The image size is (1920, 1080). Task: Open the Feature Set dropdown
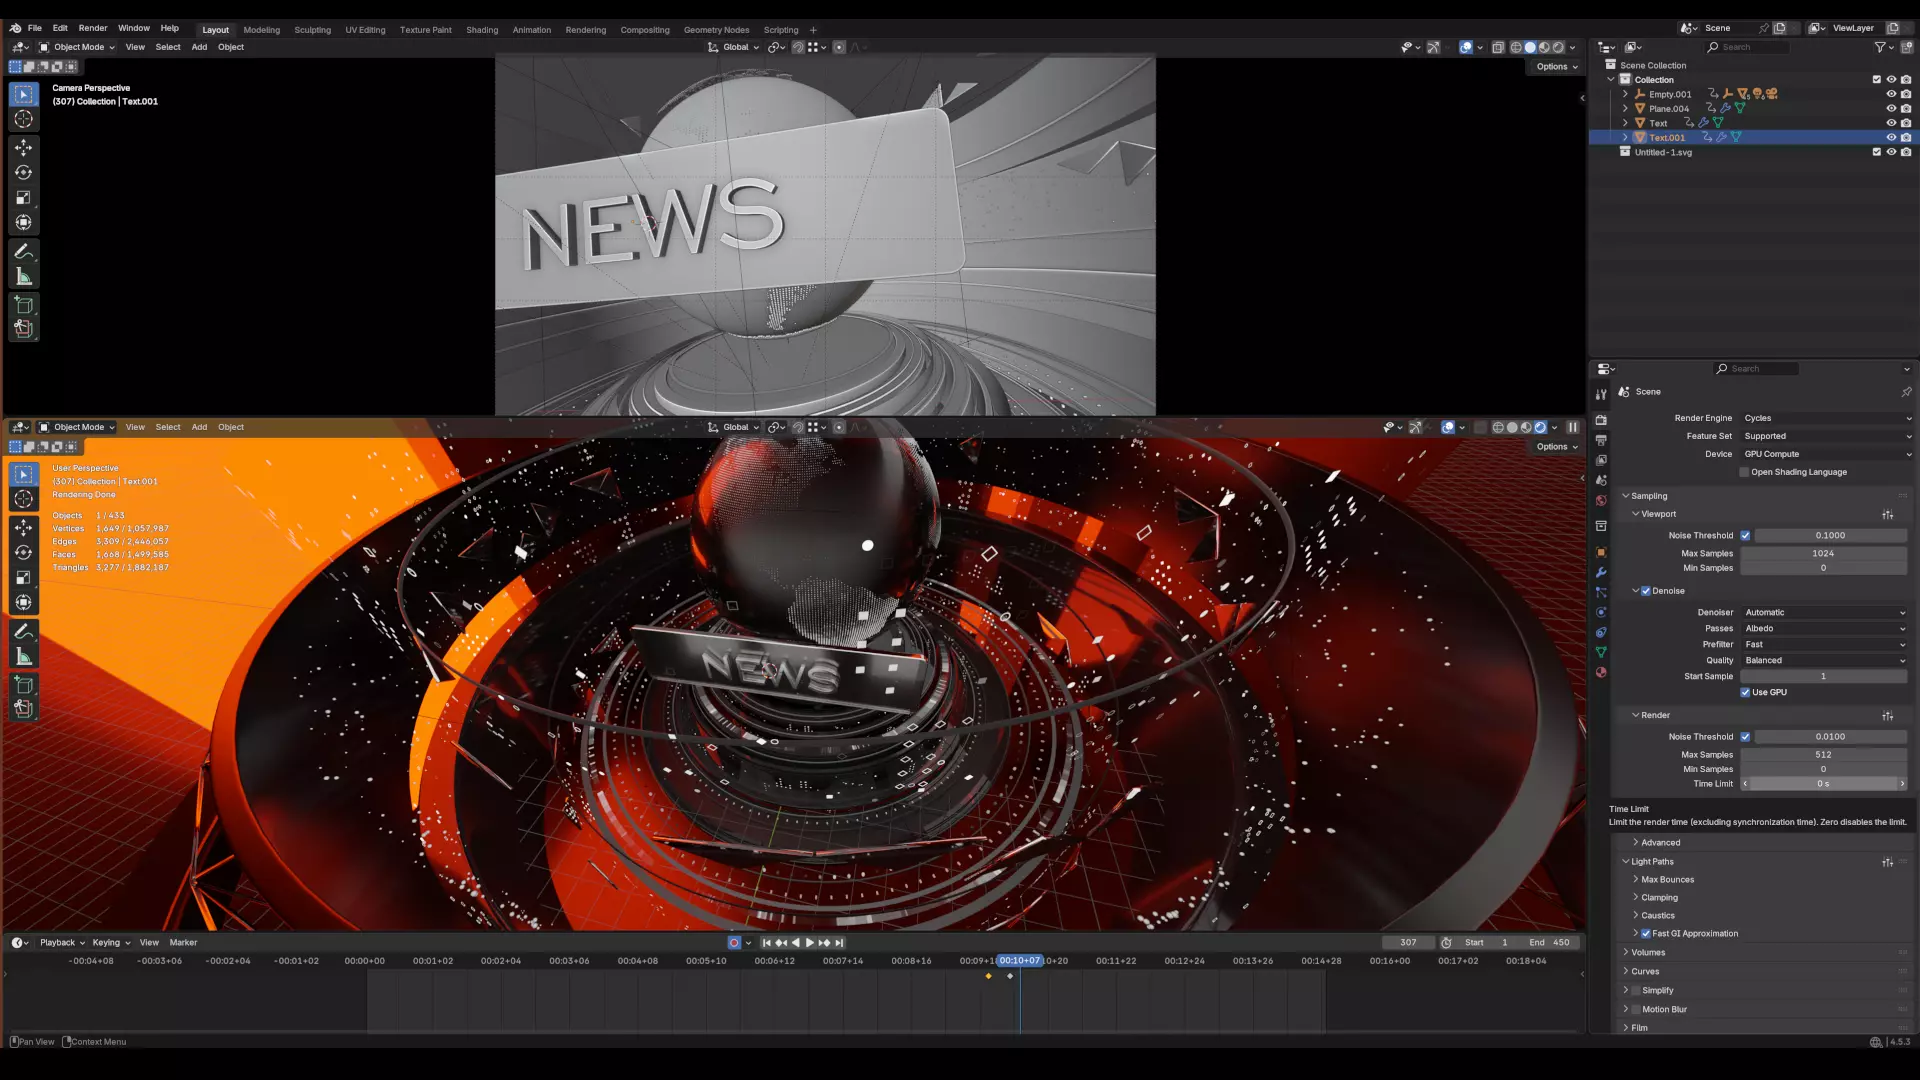(1826, 436)
